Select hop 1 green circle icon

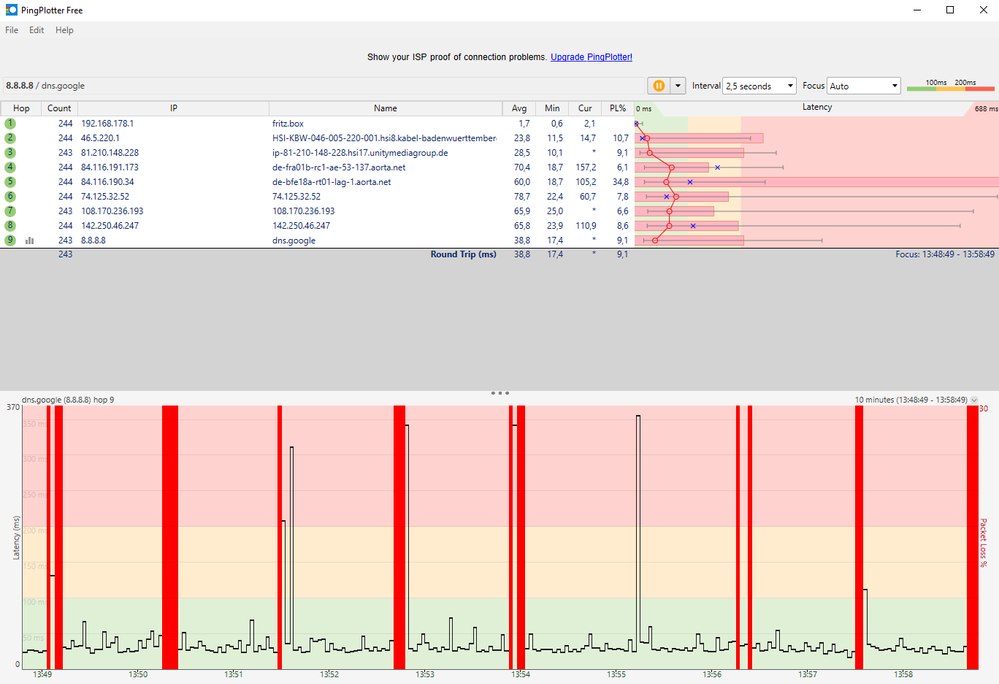[10, 124]
